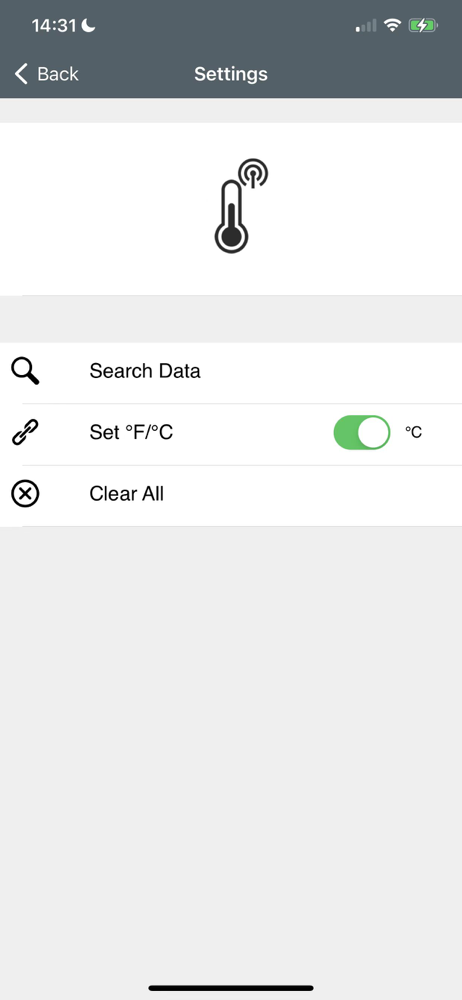This screenshot has height=1000, width=462.
Task: Open the Search Data row
Action: 231,373
